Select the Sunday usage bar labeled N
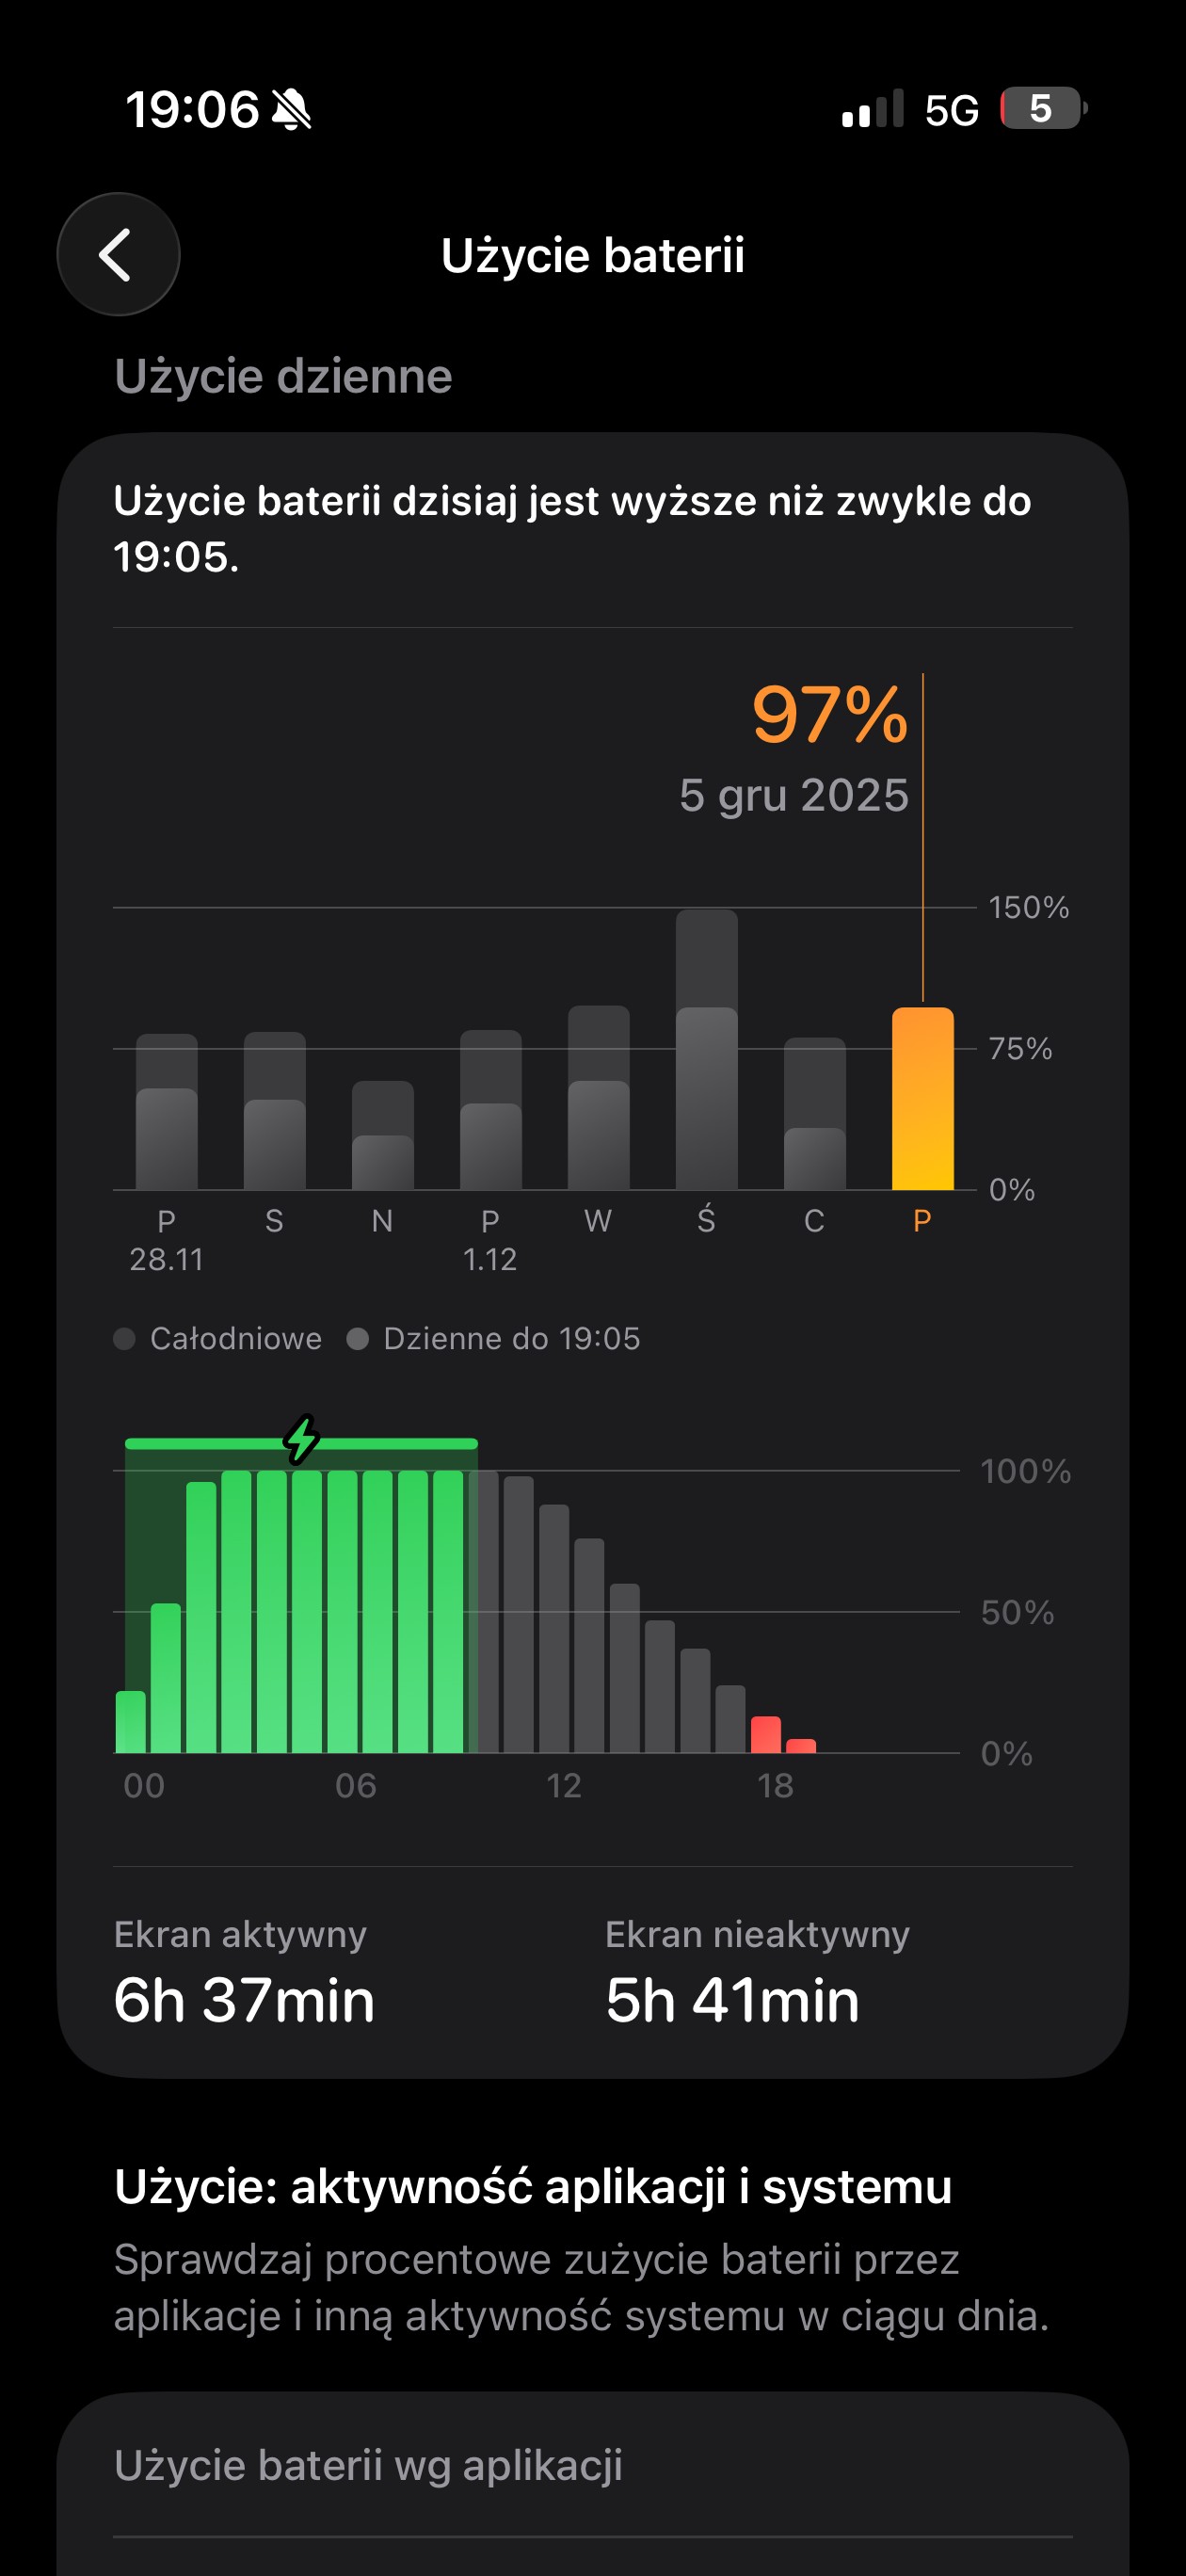1186x2576 pixels. pos(382,1138)
